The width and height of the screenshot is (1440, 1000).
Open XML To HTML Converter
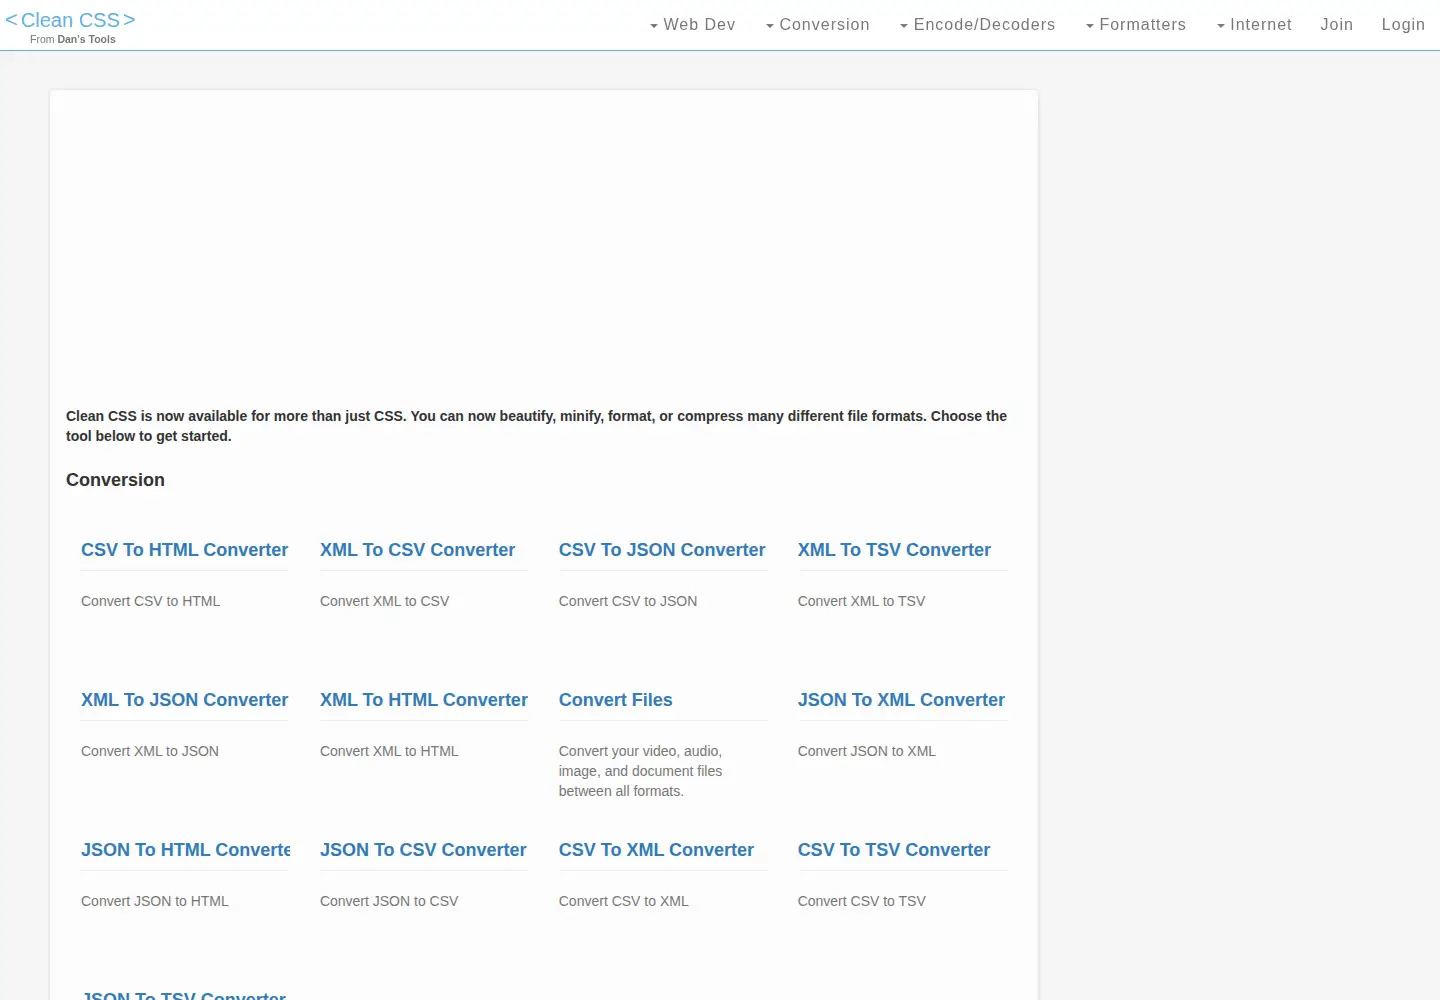coord(424,700)
